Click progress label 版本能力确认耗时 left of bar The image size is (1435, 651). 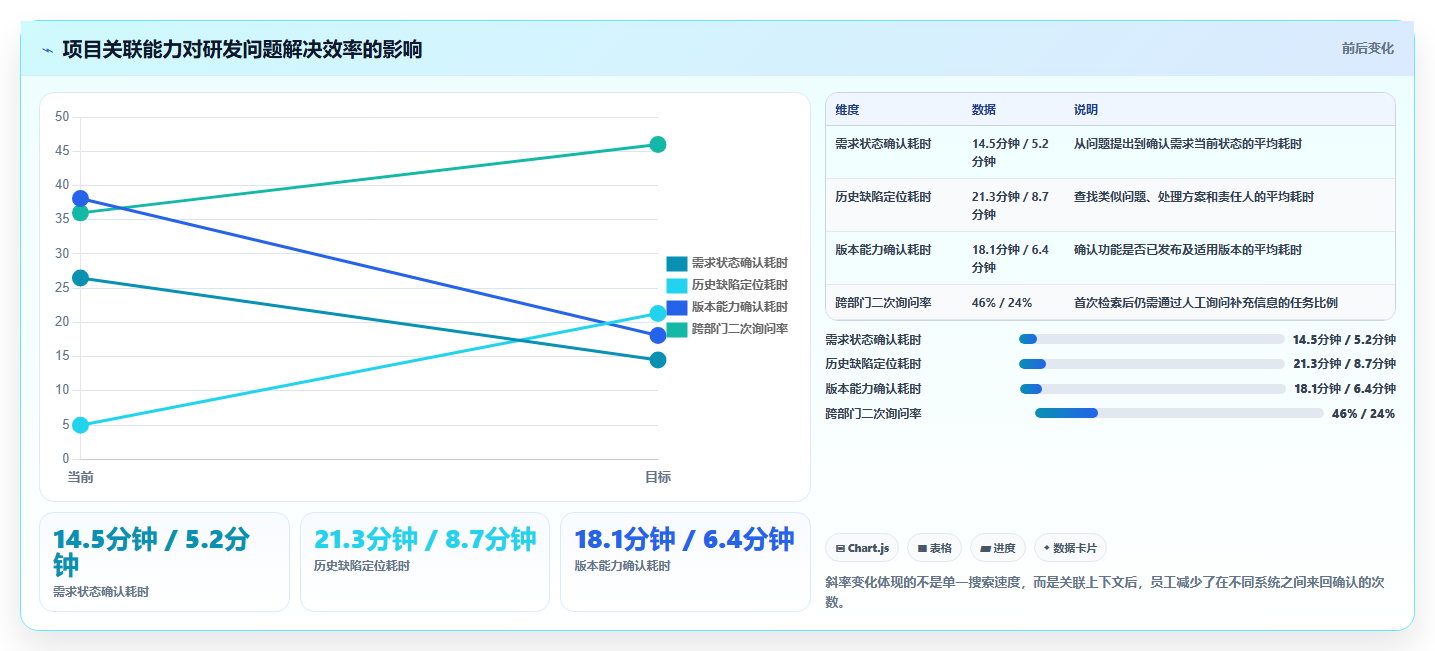[x=873, y=389]
